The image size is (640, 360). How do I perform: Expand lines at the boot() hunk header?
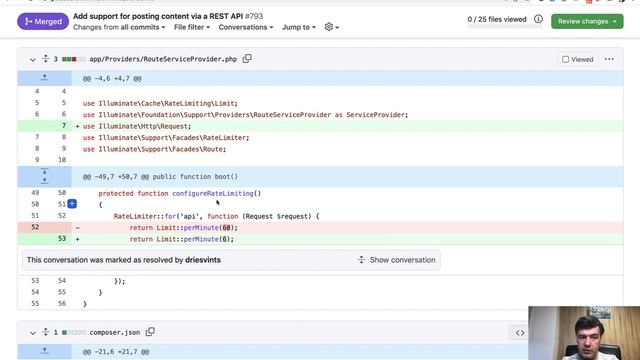coord(44,176)
